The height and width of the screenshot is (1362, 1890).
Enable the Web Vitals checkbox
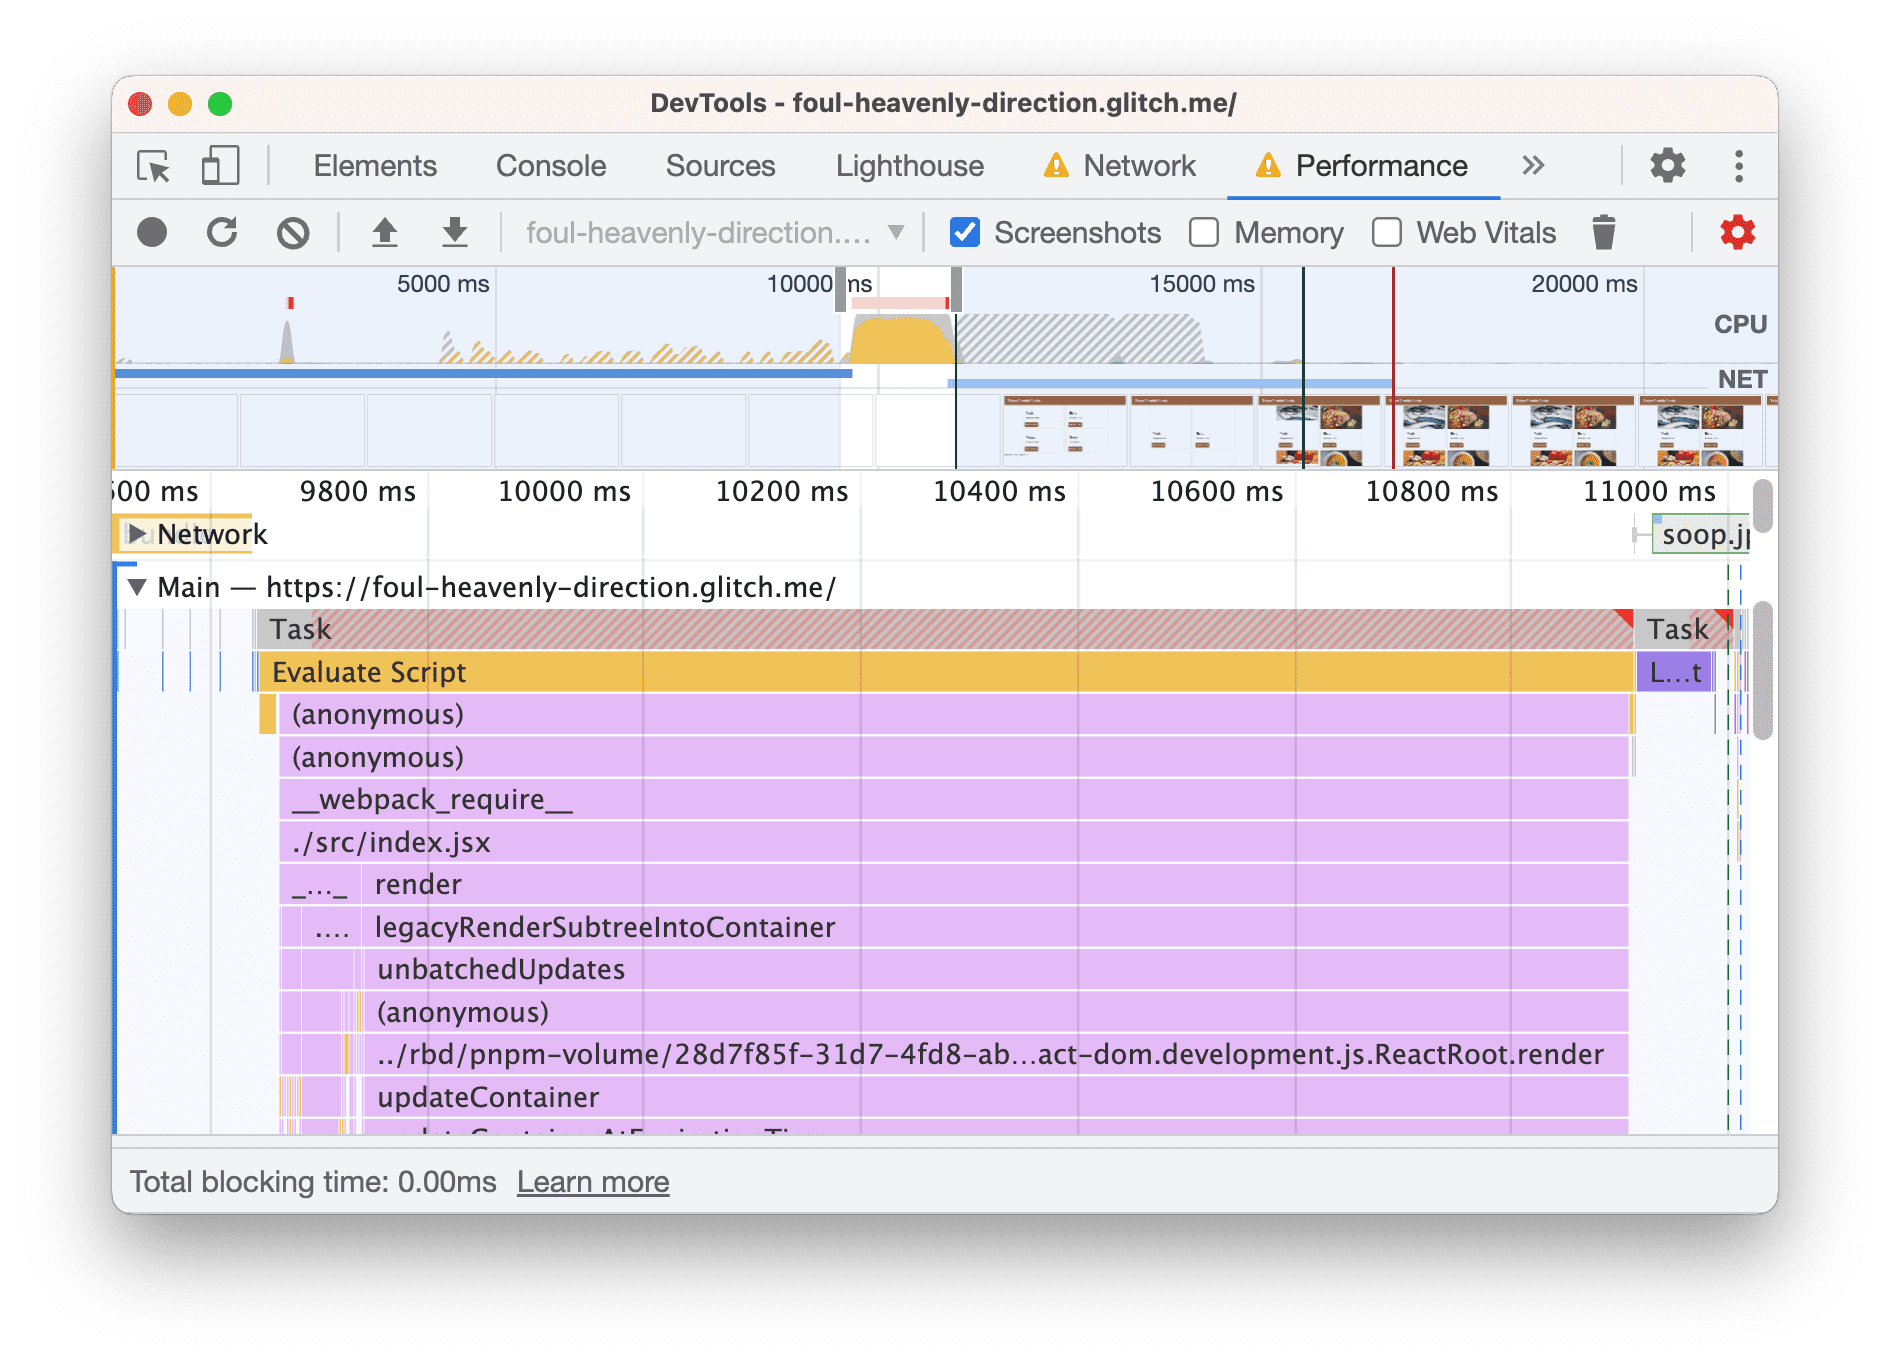point(1386,233)
